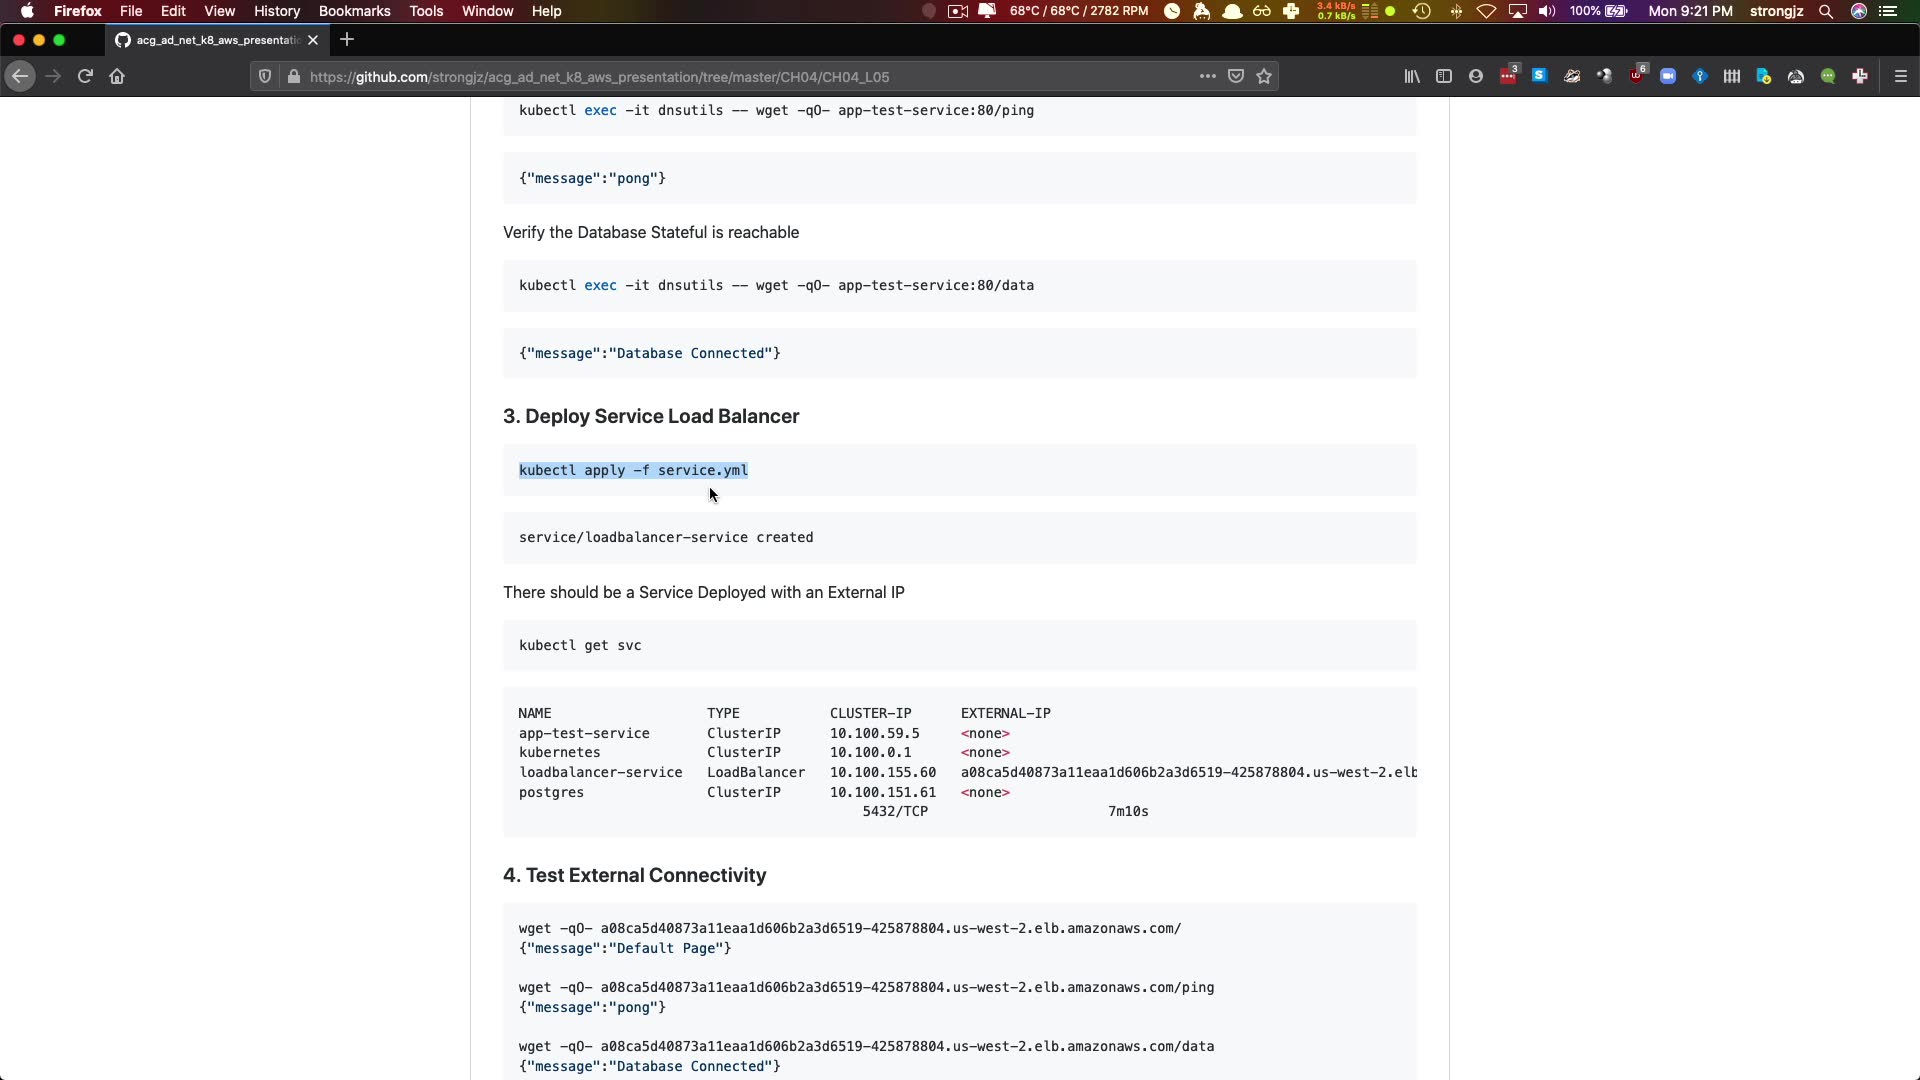
Task: Open the tracking protection shield panel
Action: point(265,76)
